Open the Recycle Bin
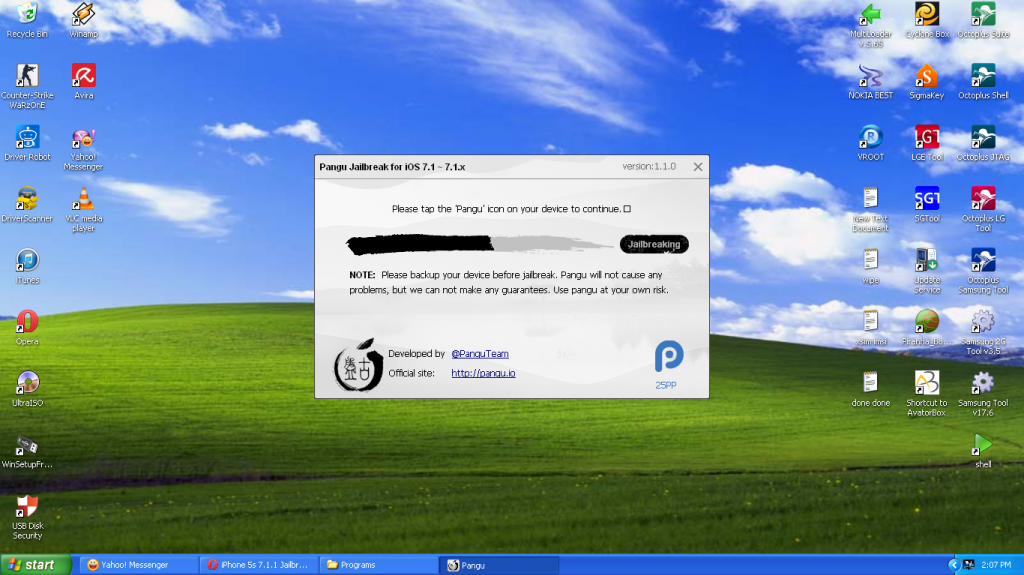This screenshot has width=1024, height=575. click(x=27, y=14)
